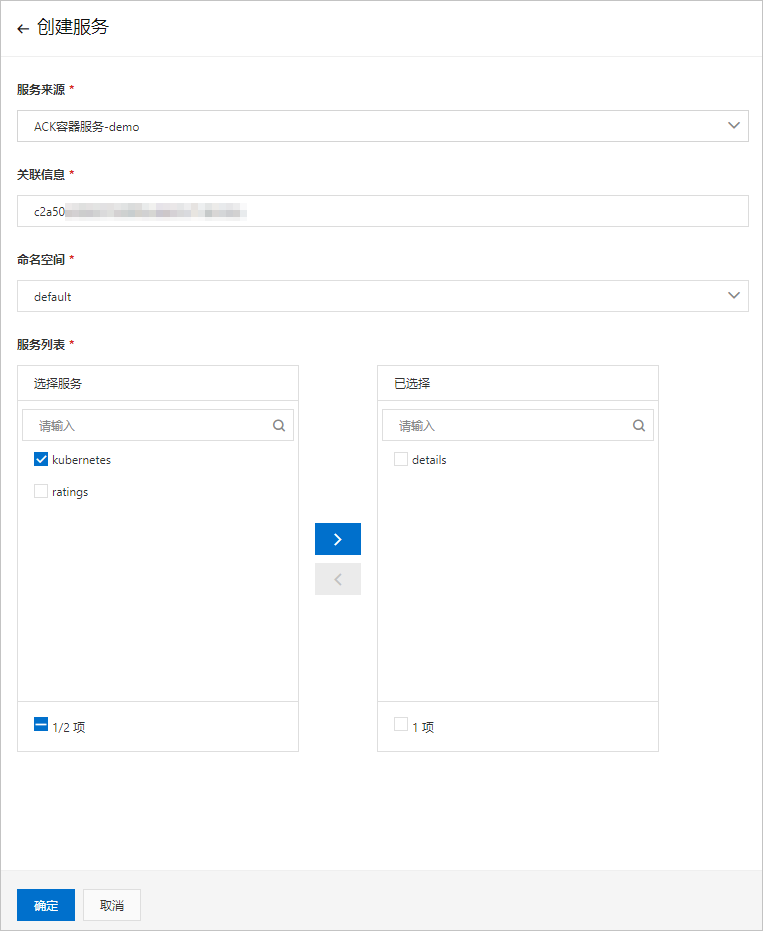Go back using the arrow beside 创建服务
Image resolution: width=763 pixels, height=931 pixels.
(x=23, y=28)
